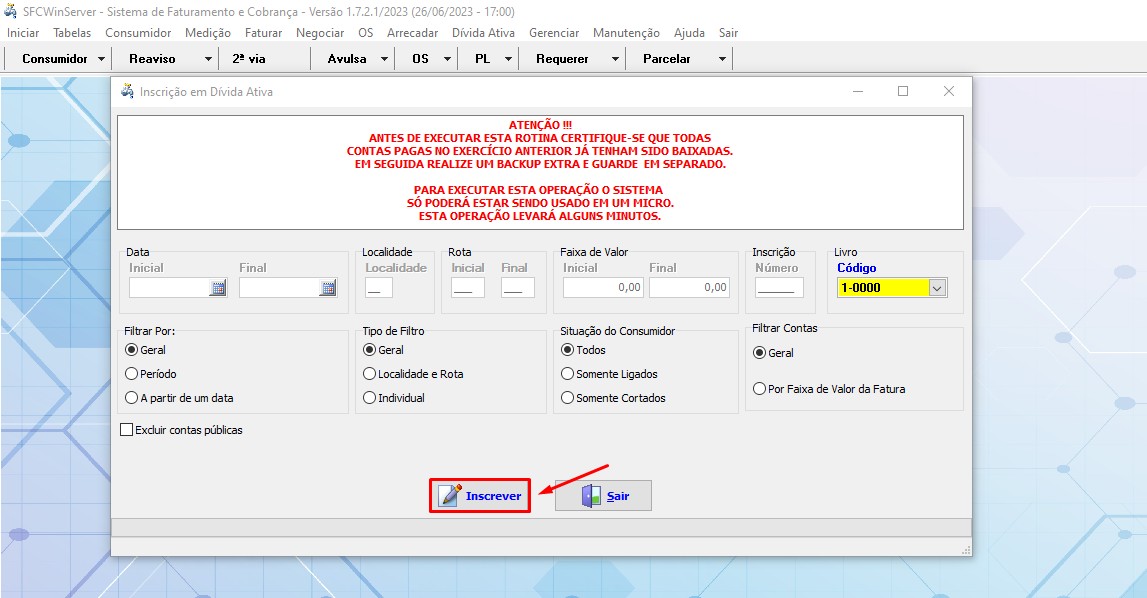This screenshot has width=1147, height=598.
Task: Open the Manutenção menu
Action: (x=625, y=32)
